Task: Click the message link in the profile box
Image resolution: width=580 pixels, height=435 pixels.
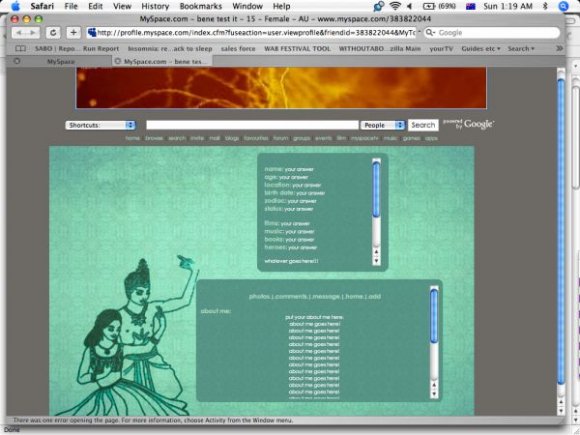Action: [325, 296]
